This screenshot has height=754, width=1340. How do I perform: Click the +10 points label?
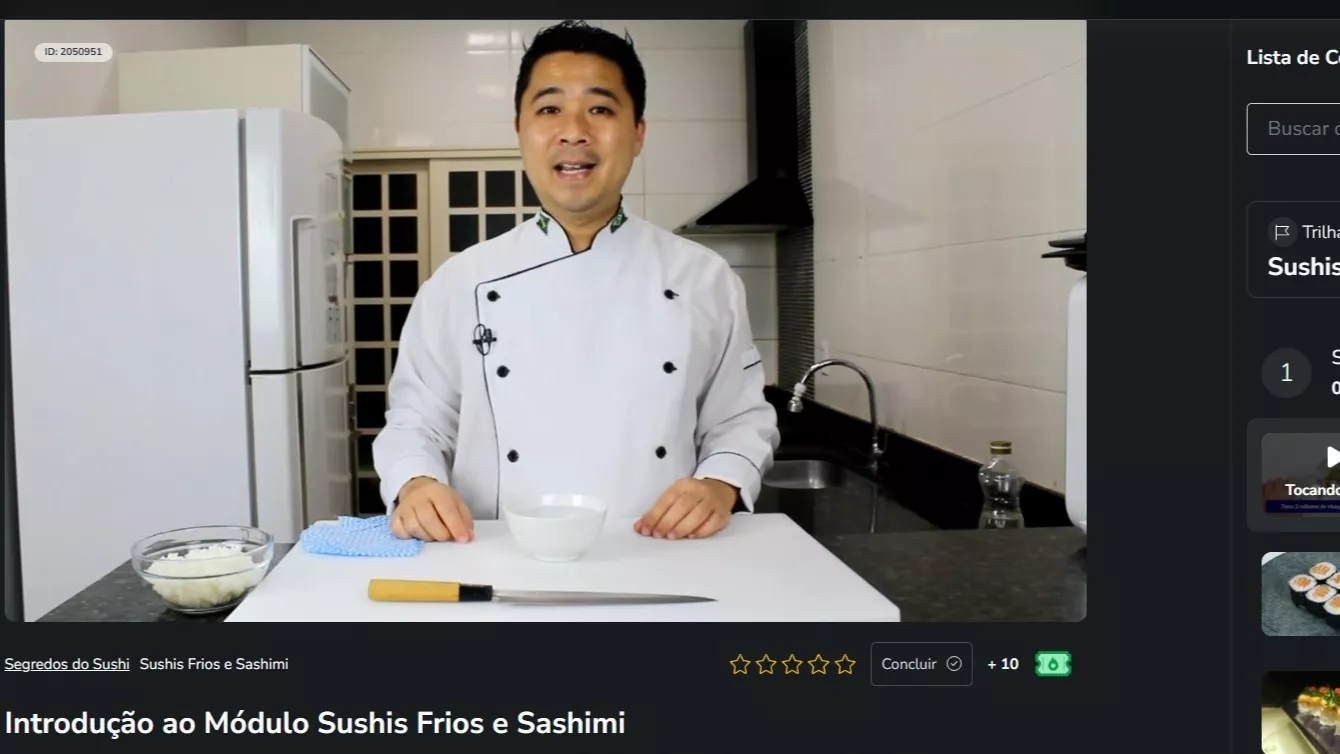[x=1003, y=664]
